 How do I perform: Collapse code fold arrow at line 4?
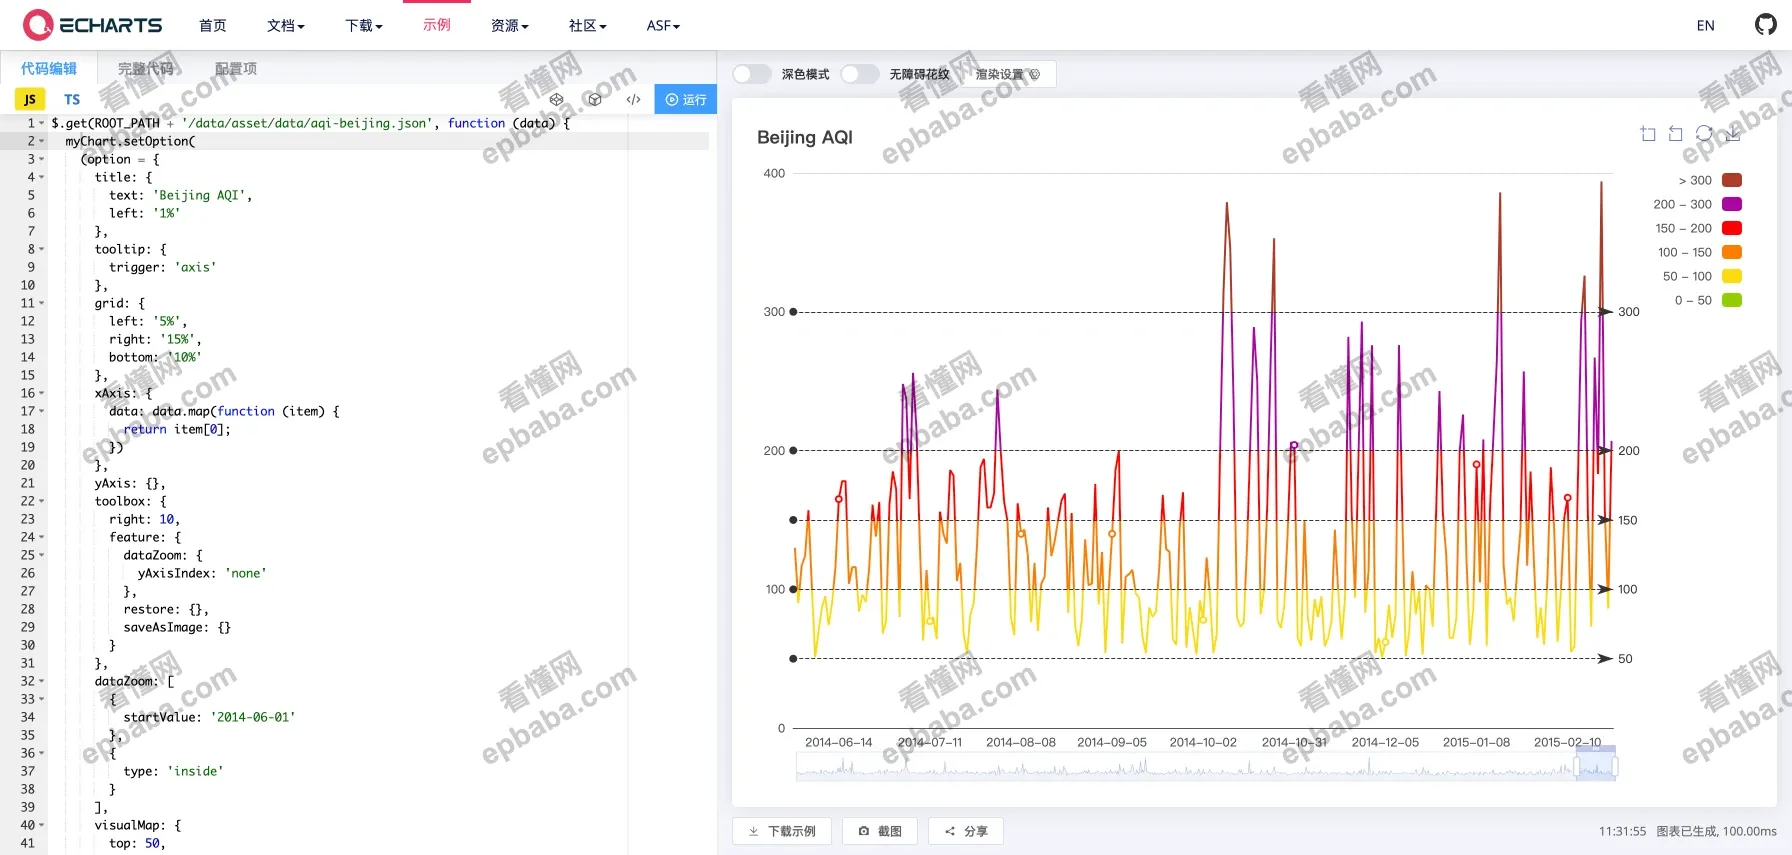point(42,177)
